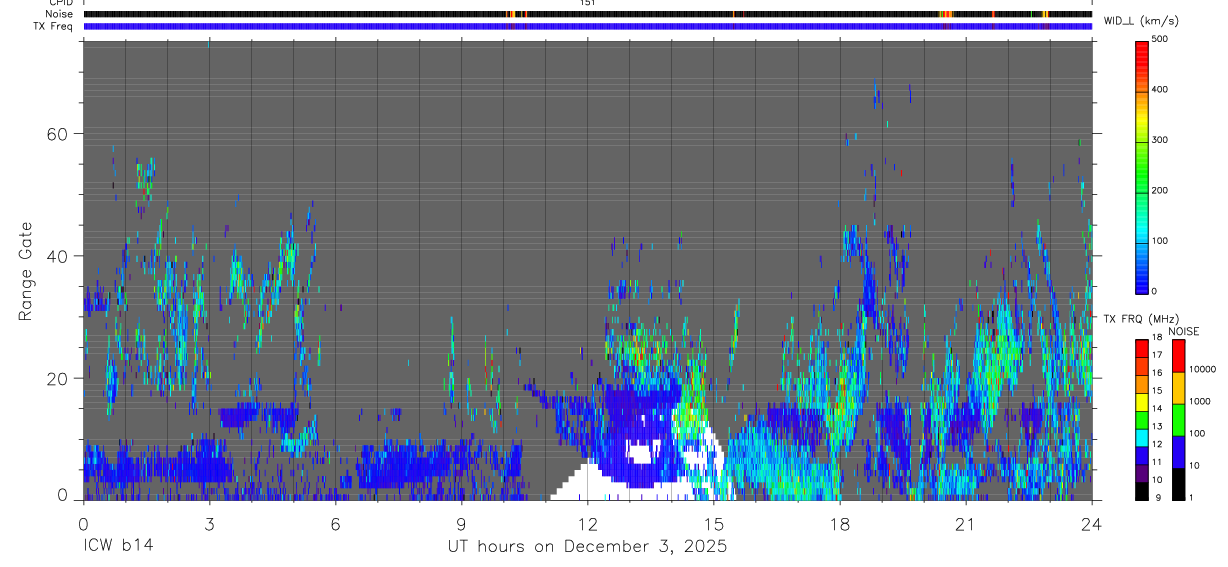
Task: Click the '12' tick on UT hours axis
Action: (x=587, y=523)
